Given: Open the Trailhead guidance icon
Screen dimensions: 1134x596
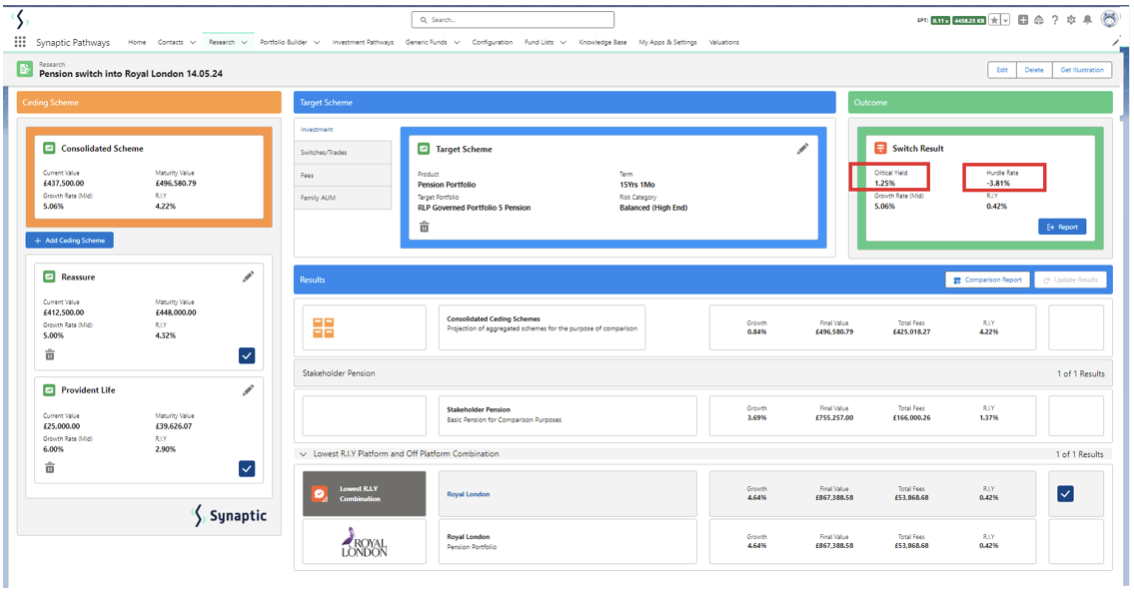Looking at the screenshot, I should click(1039, 20).
